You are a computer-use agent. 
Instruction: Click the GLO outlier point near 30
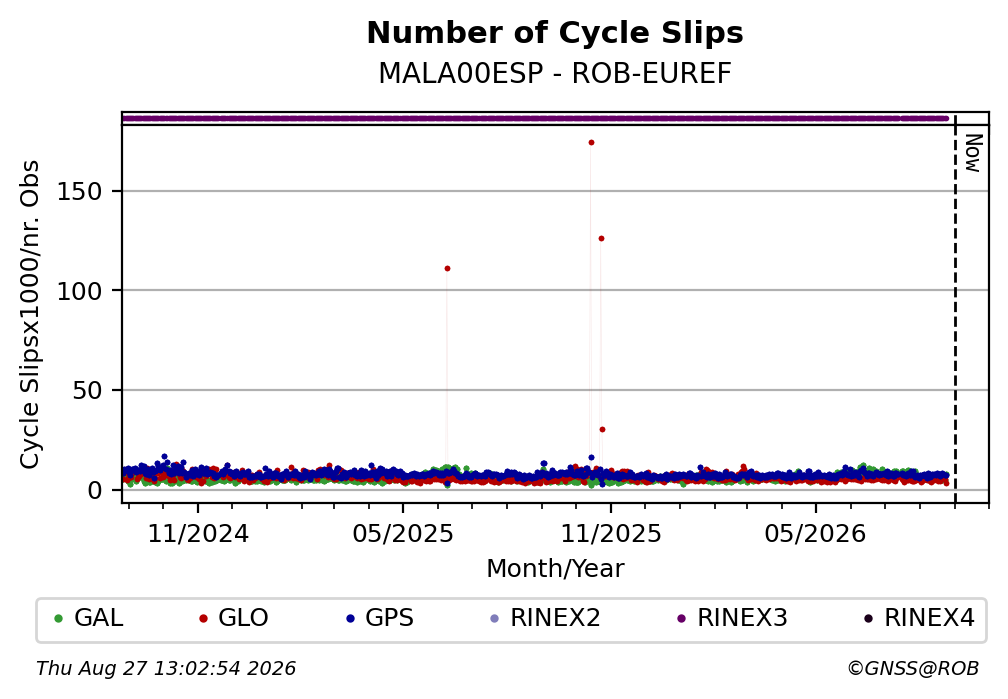click(602, 430)
